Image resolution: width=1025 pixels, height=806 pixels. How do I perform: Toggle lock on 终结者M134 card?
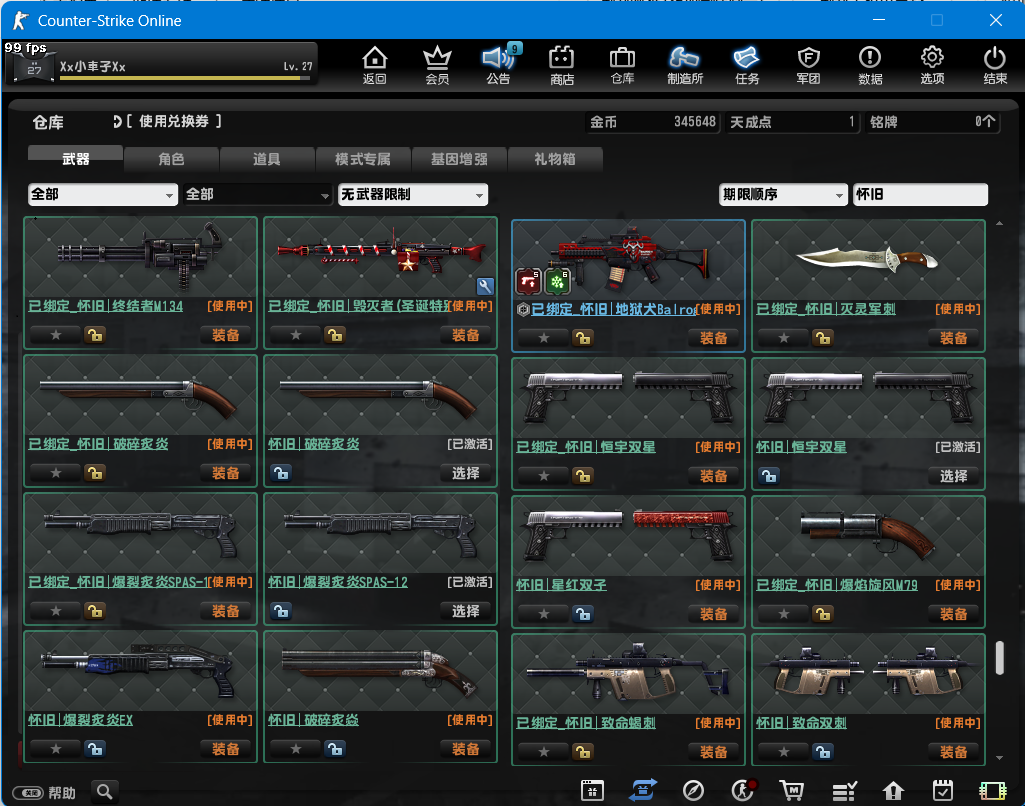click(x=95, y=335)
